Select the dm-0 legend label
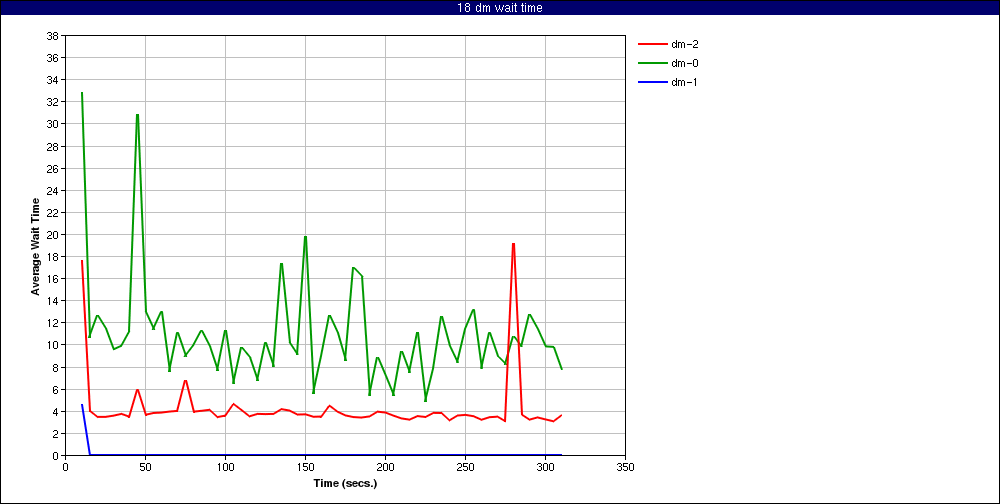The image size is (1000, 504). click(684, 63)
